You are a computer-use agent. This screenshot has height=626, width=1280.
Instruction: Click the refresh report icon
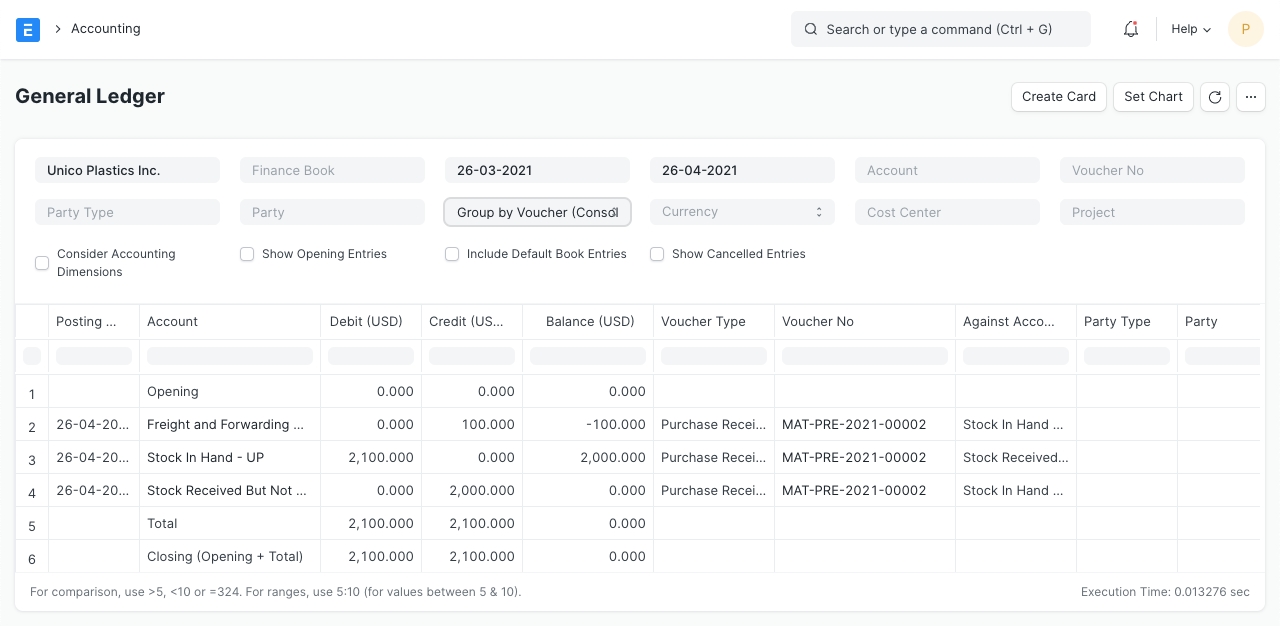(x=1215, y=97)
